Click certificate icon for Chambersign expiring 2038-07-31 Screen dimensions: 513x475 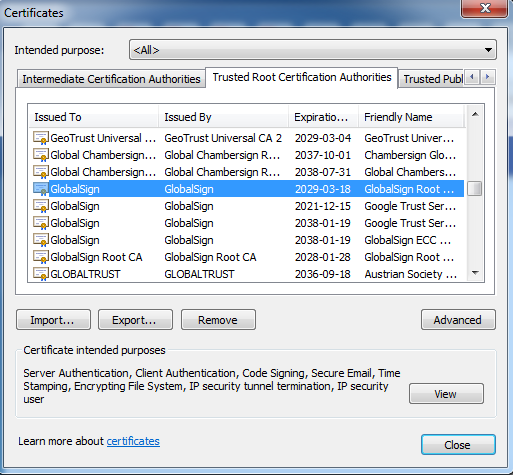click(x=41, y=172)
